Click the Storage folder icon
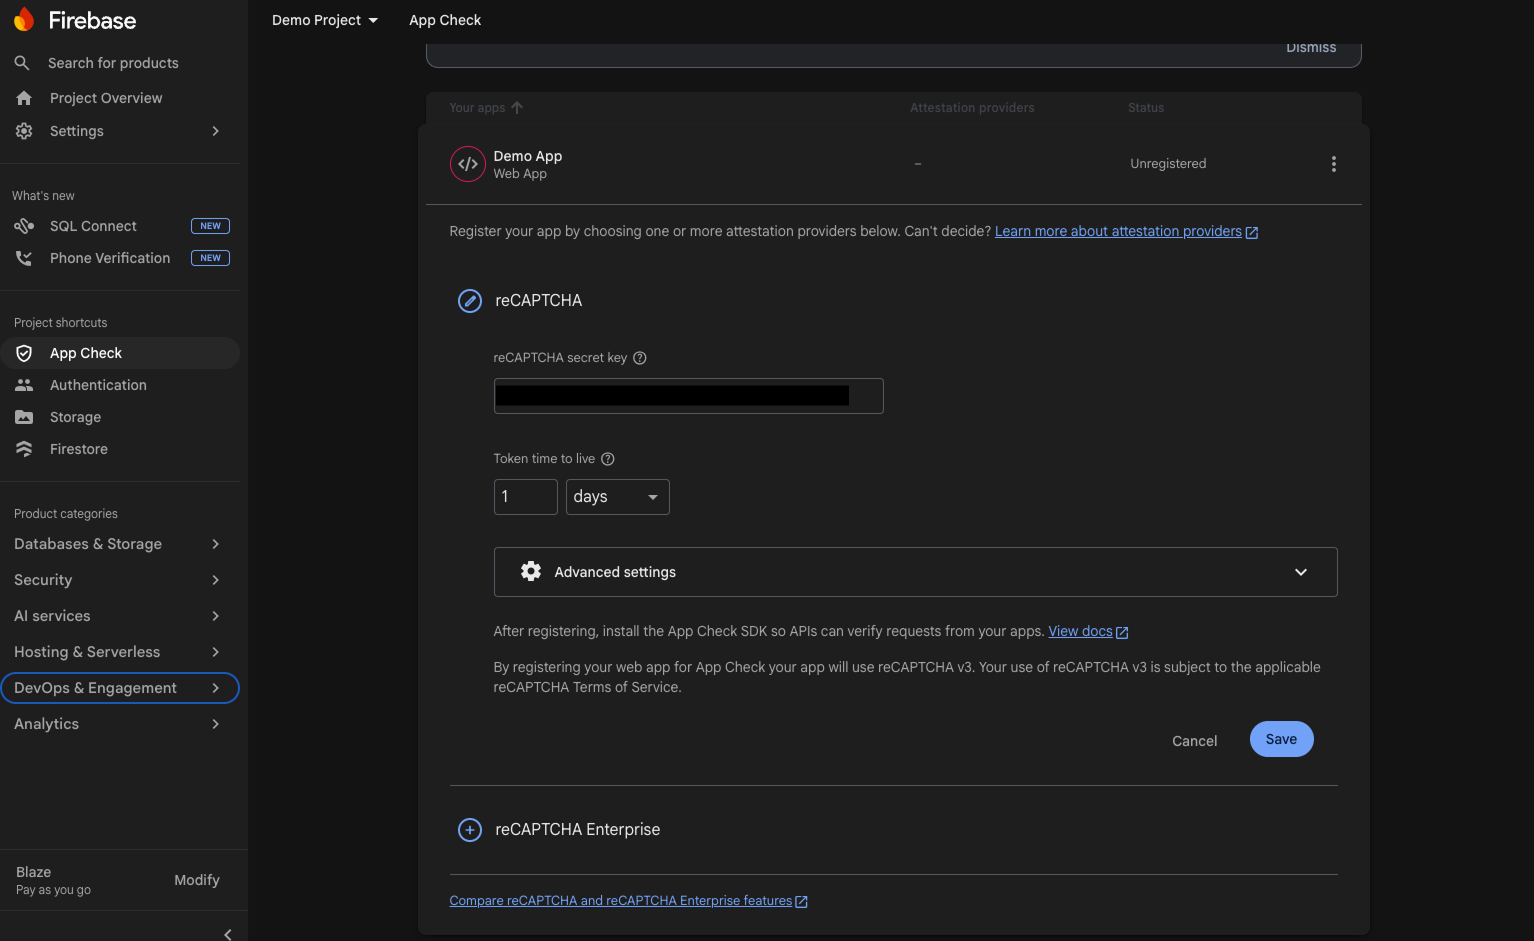 [24, 417]
